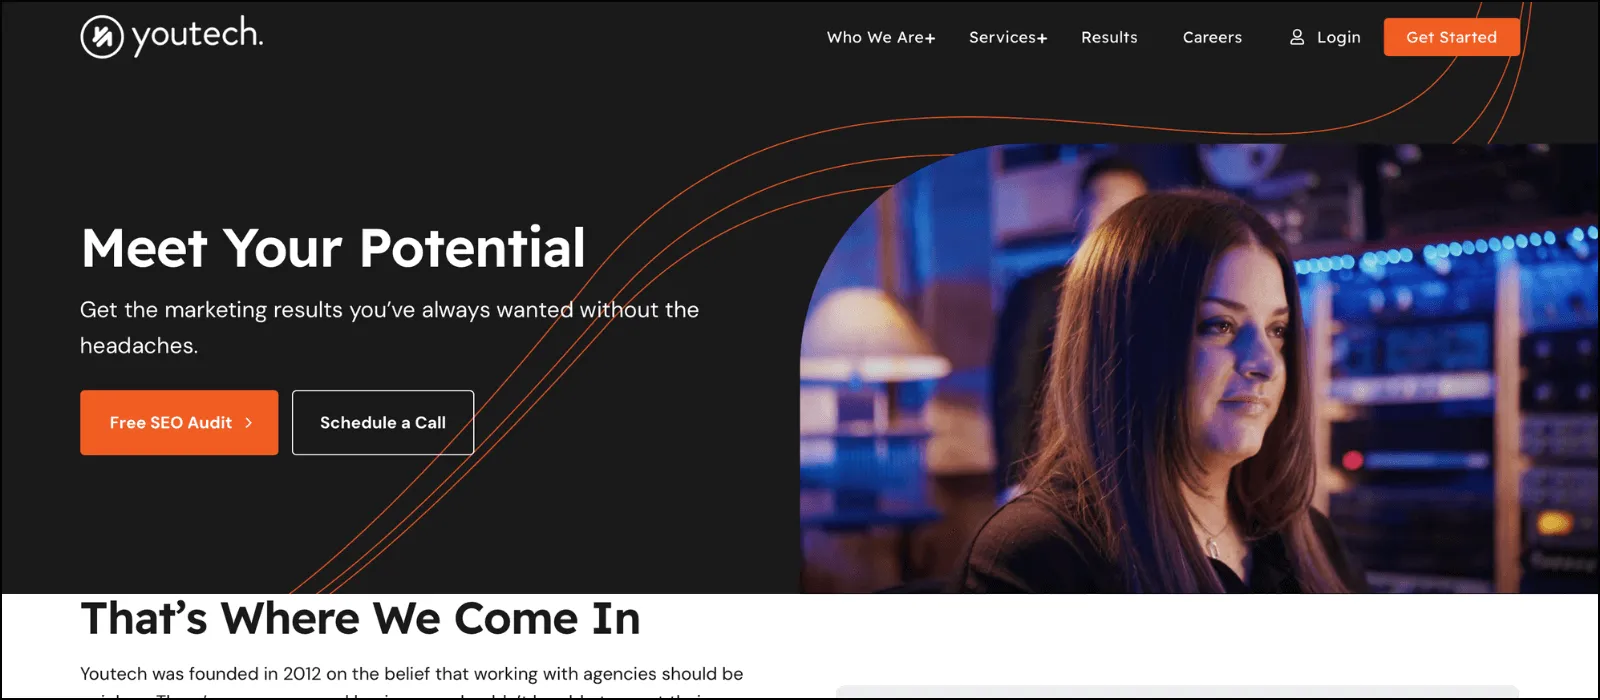Image resolution: width=1600 pixels, height=700 pixels.
Task: Expand the Services+ menu
Action: coord(1008,37)
